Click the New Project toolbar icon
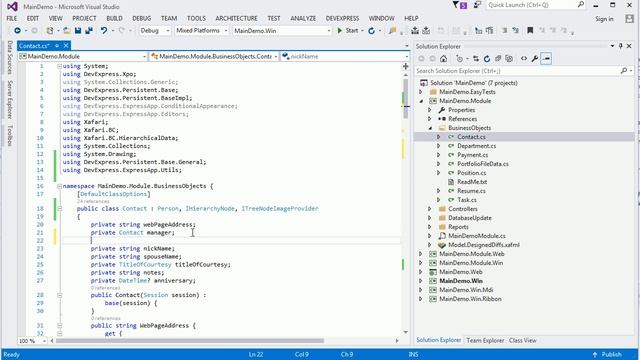Image resolution: width=640 pixels, height=360 pixels. 50,31
